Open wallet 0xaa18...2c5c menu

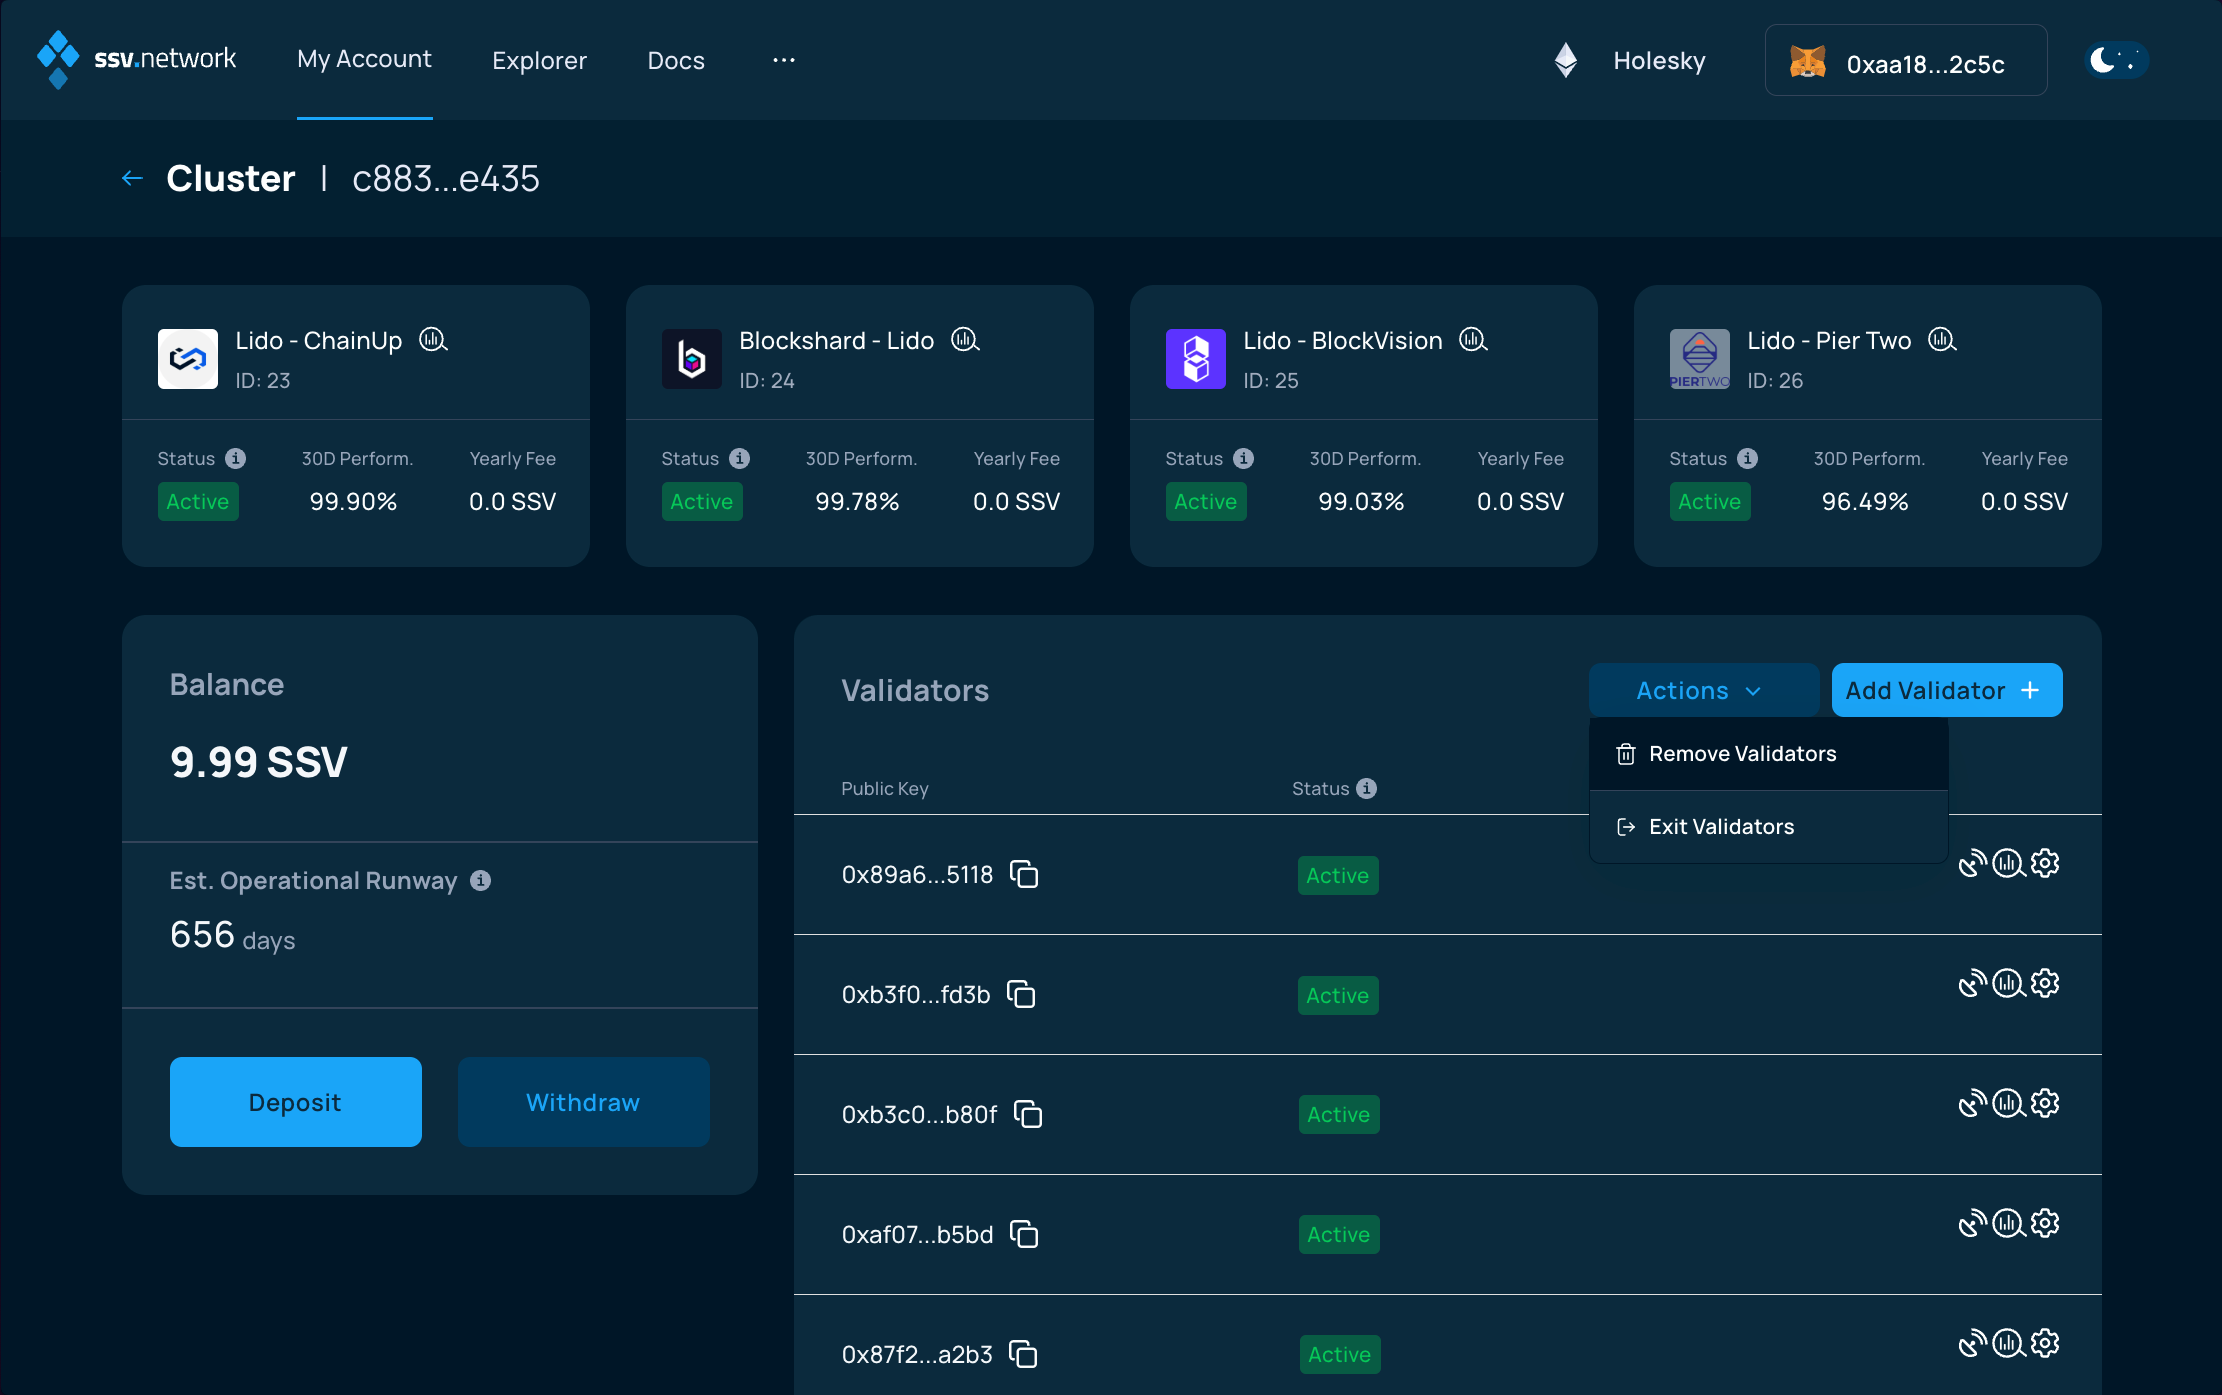(x=1906, y=60)
